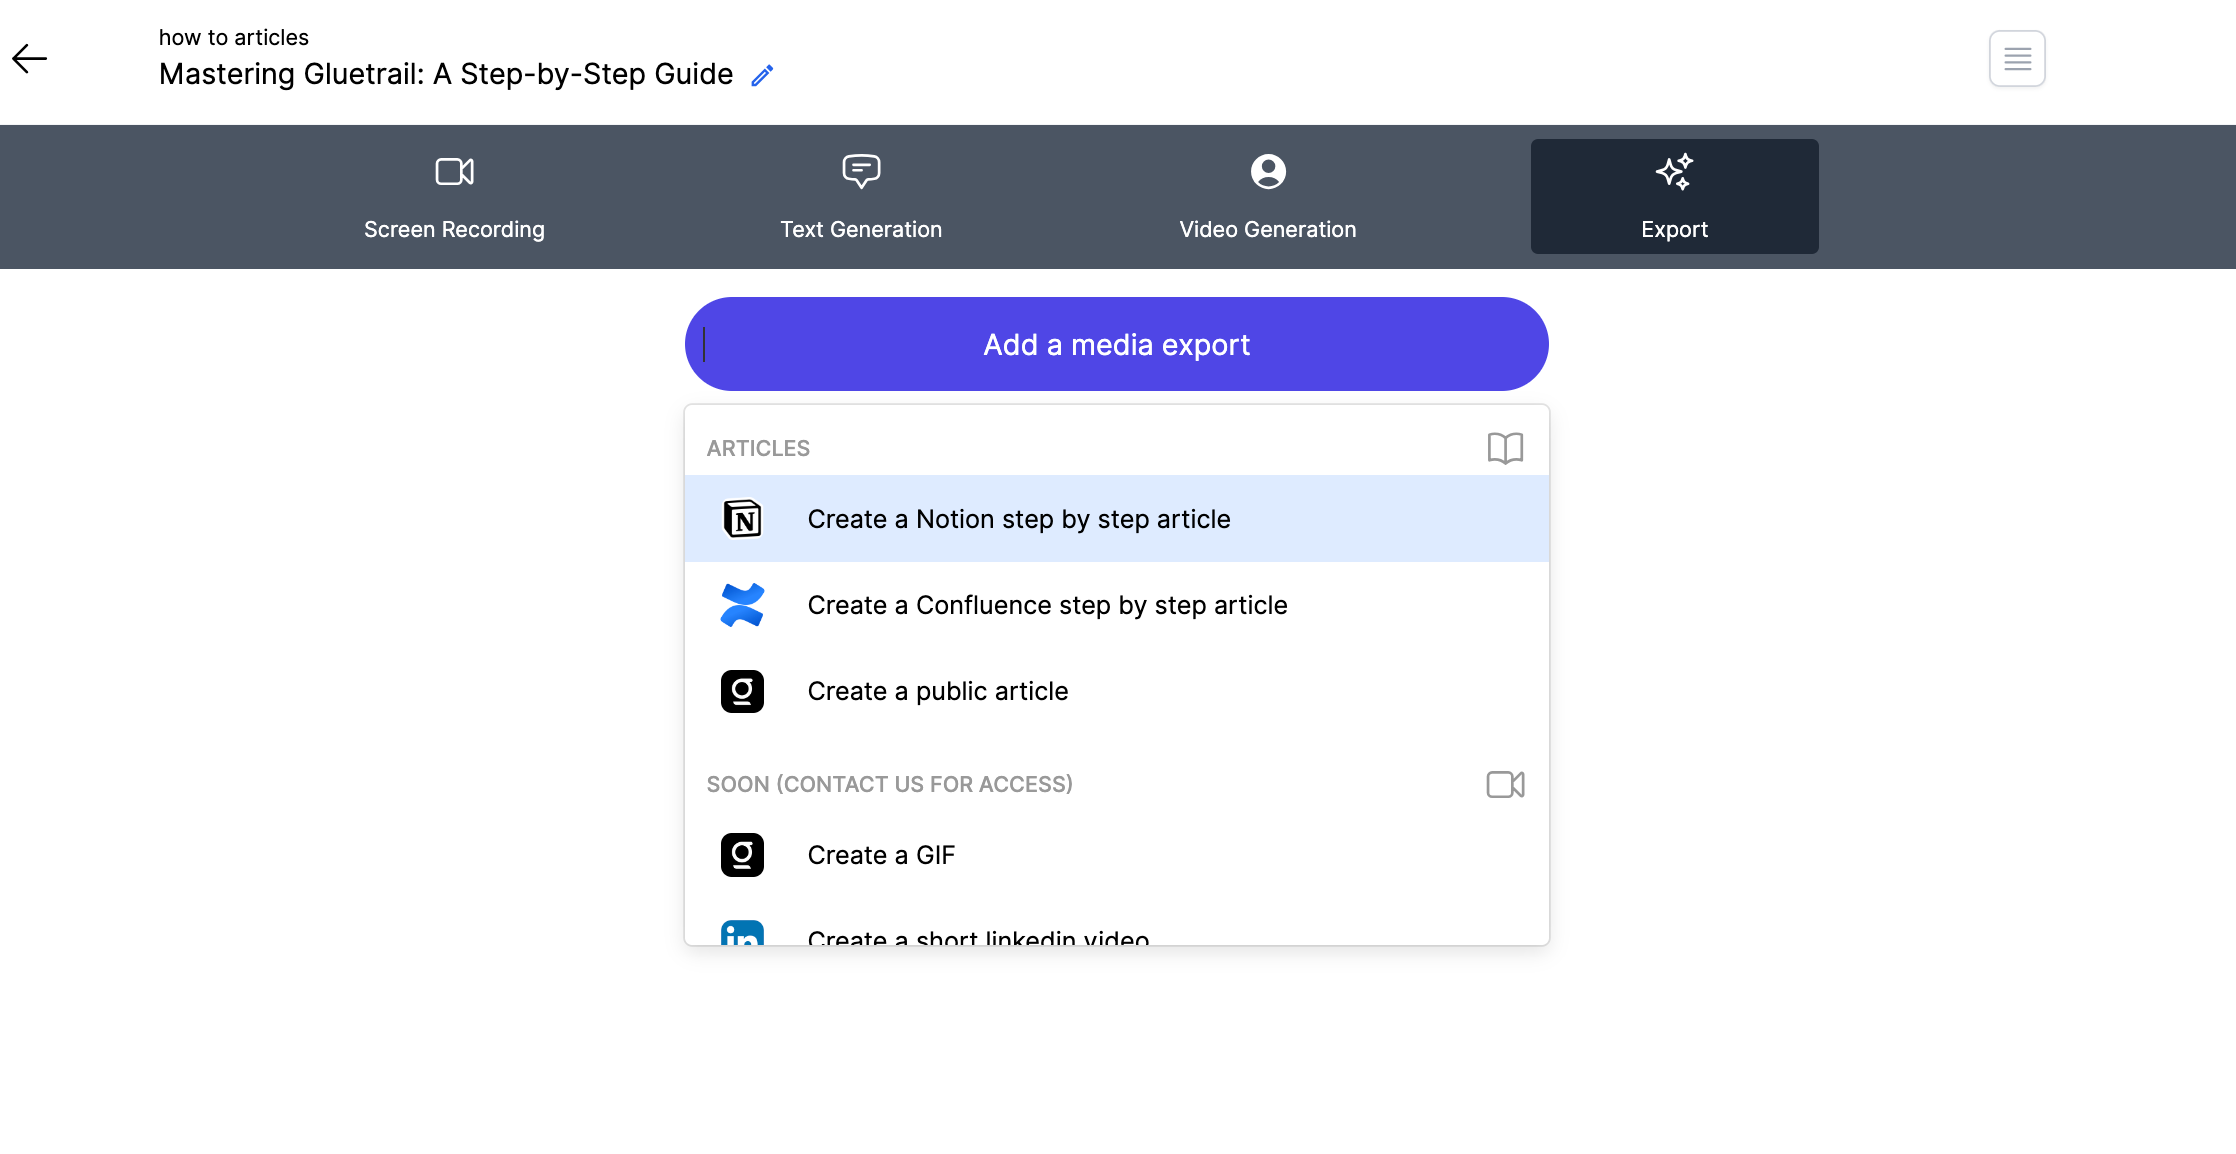Click the Confluence logo icon
The width and height of the screenshot is (2236, 1154).
click(x=742, y=605)
